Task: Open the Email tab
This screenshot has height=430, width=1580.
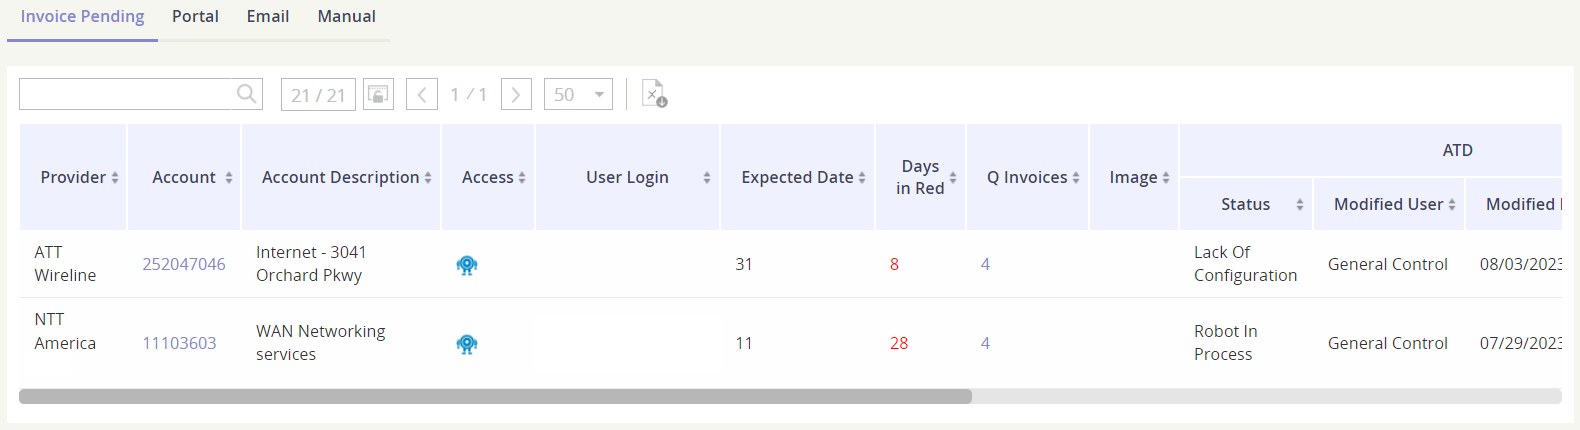Action: click(268, 17)
